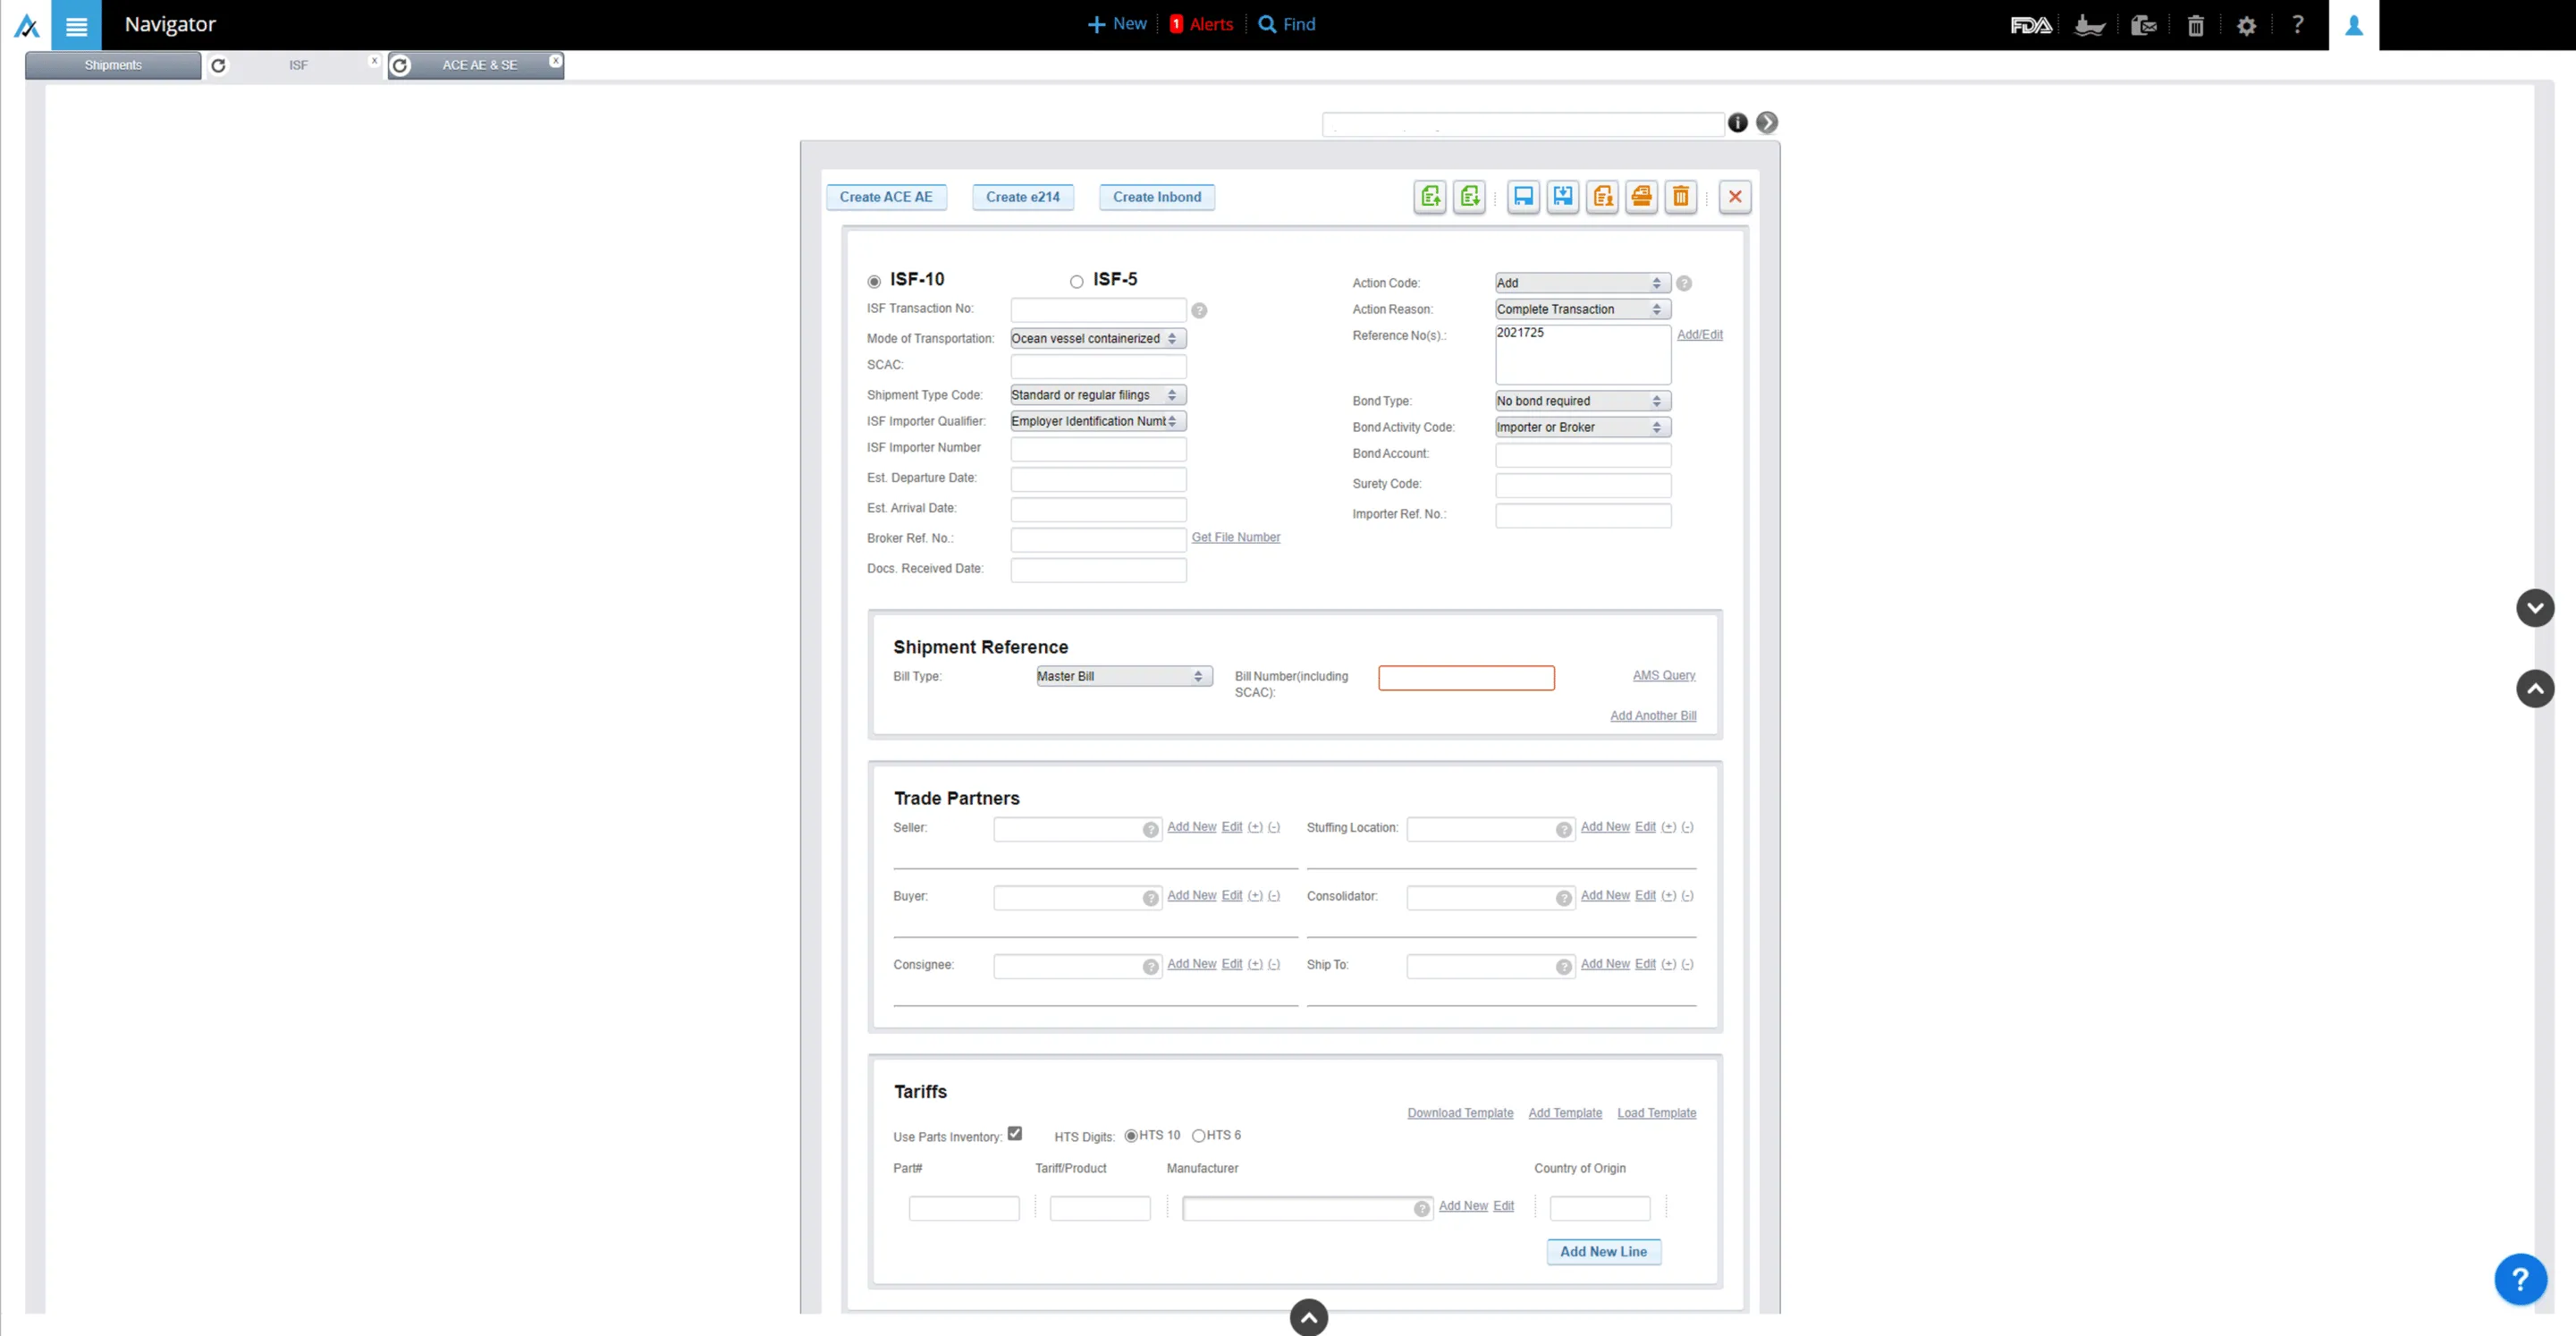Select HTS 6 digits radio option
Viewport: 2576px width, 1336px height.
pyautogui.click(x=1198, y=1135)
